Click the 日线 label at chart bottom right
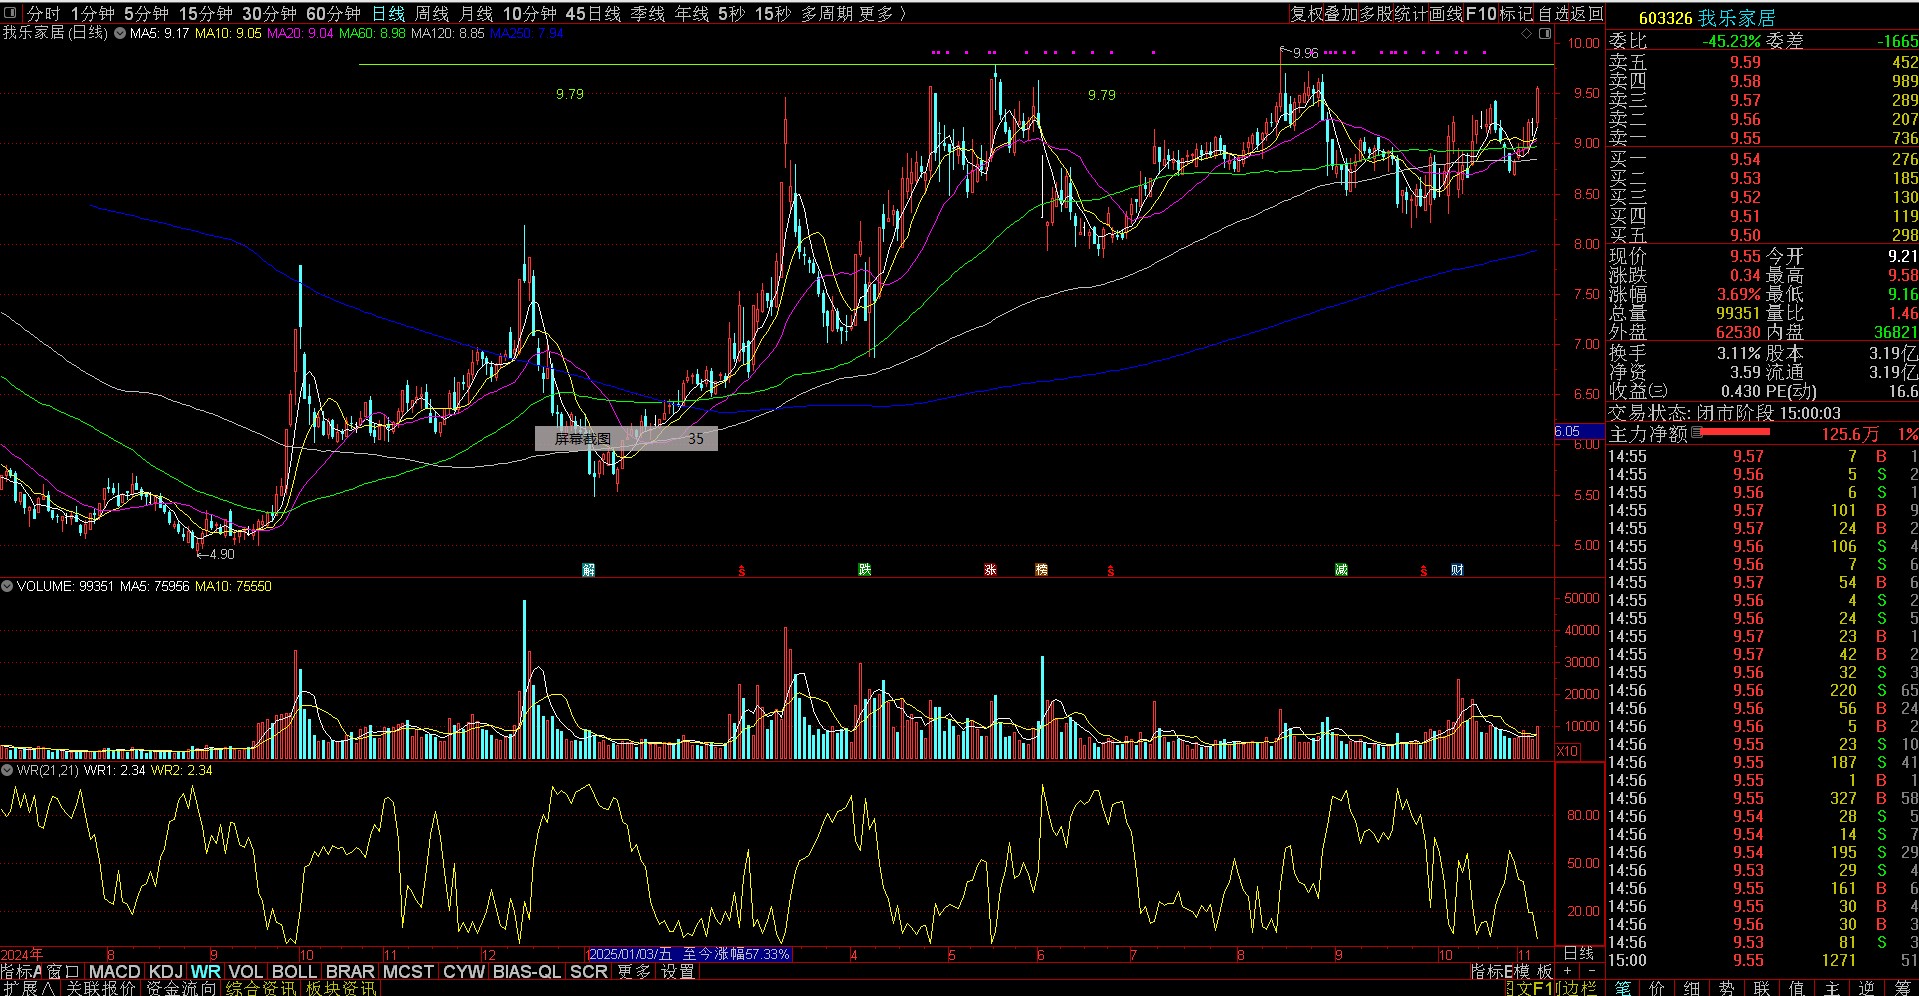Viewport: 1919px width, 996px height. pyautogui.click(x=1579, y=954)
